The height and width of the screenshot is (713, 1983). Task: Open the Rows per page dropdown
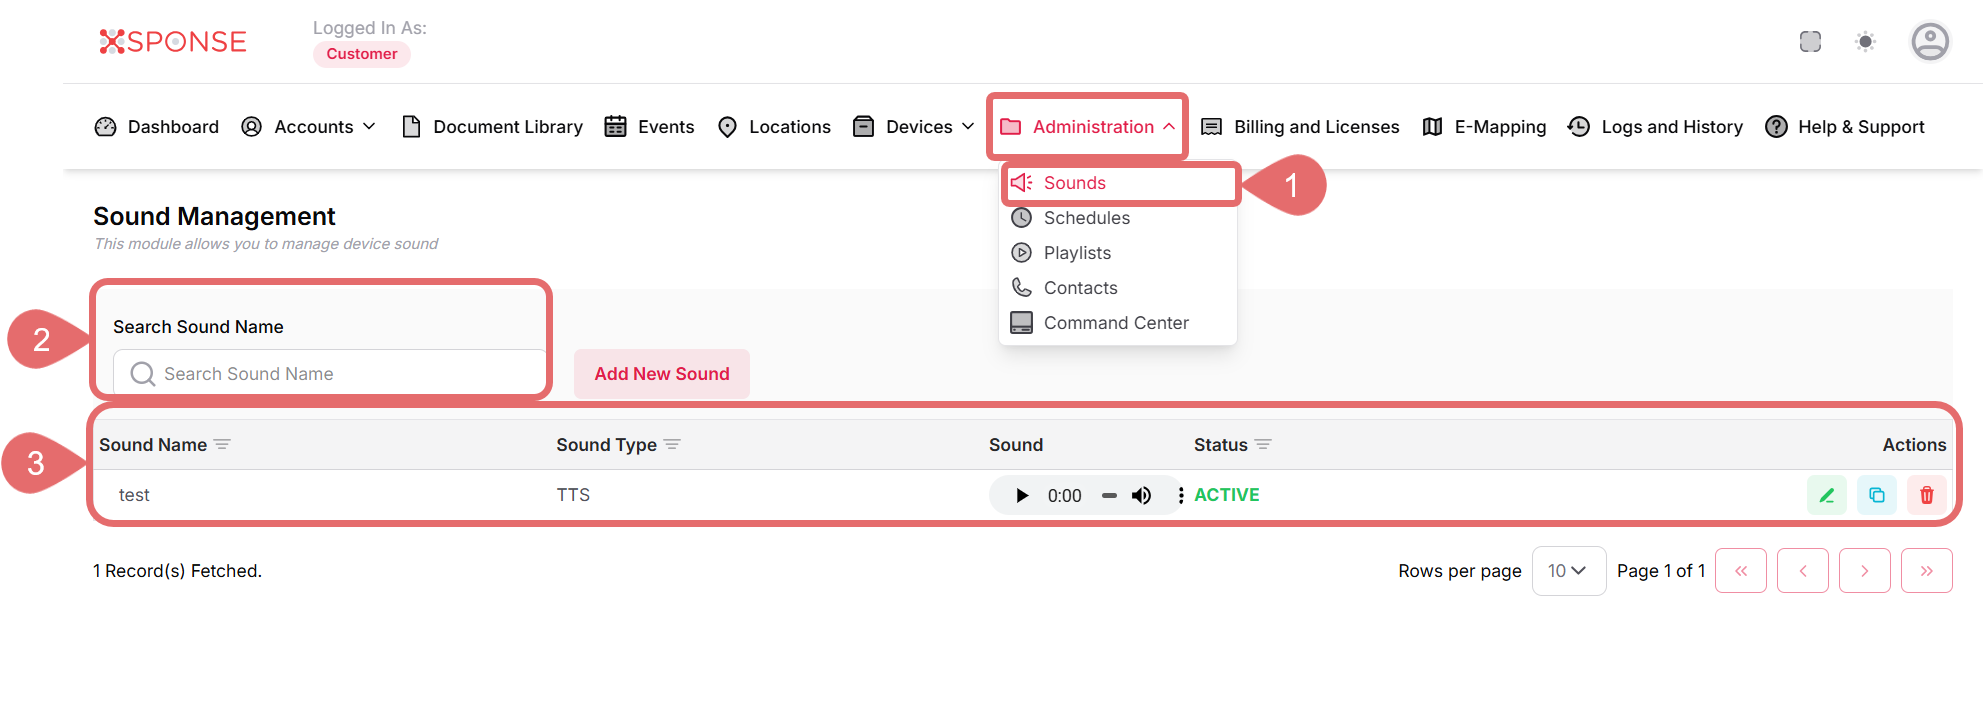[x=1568, y=571]
